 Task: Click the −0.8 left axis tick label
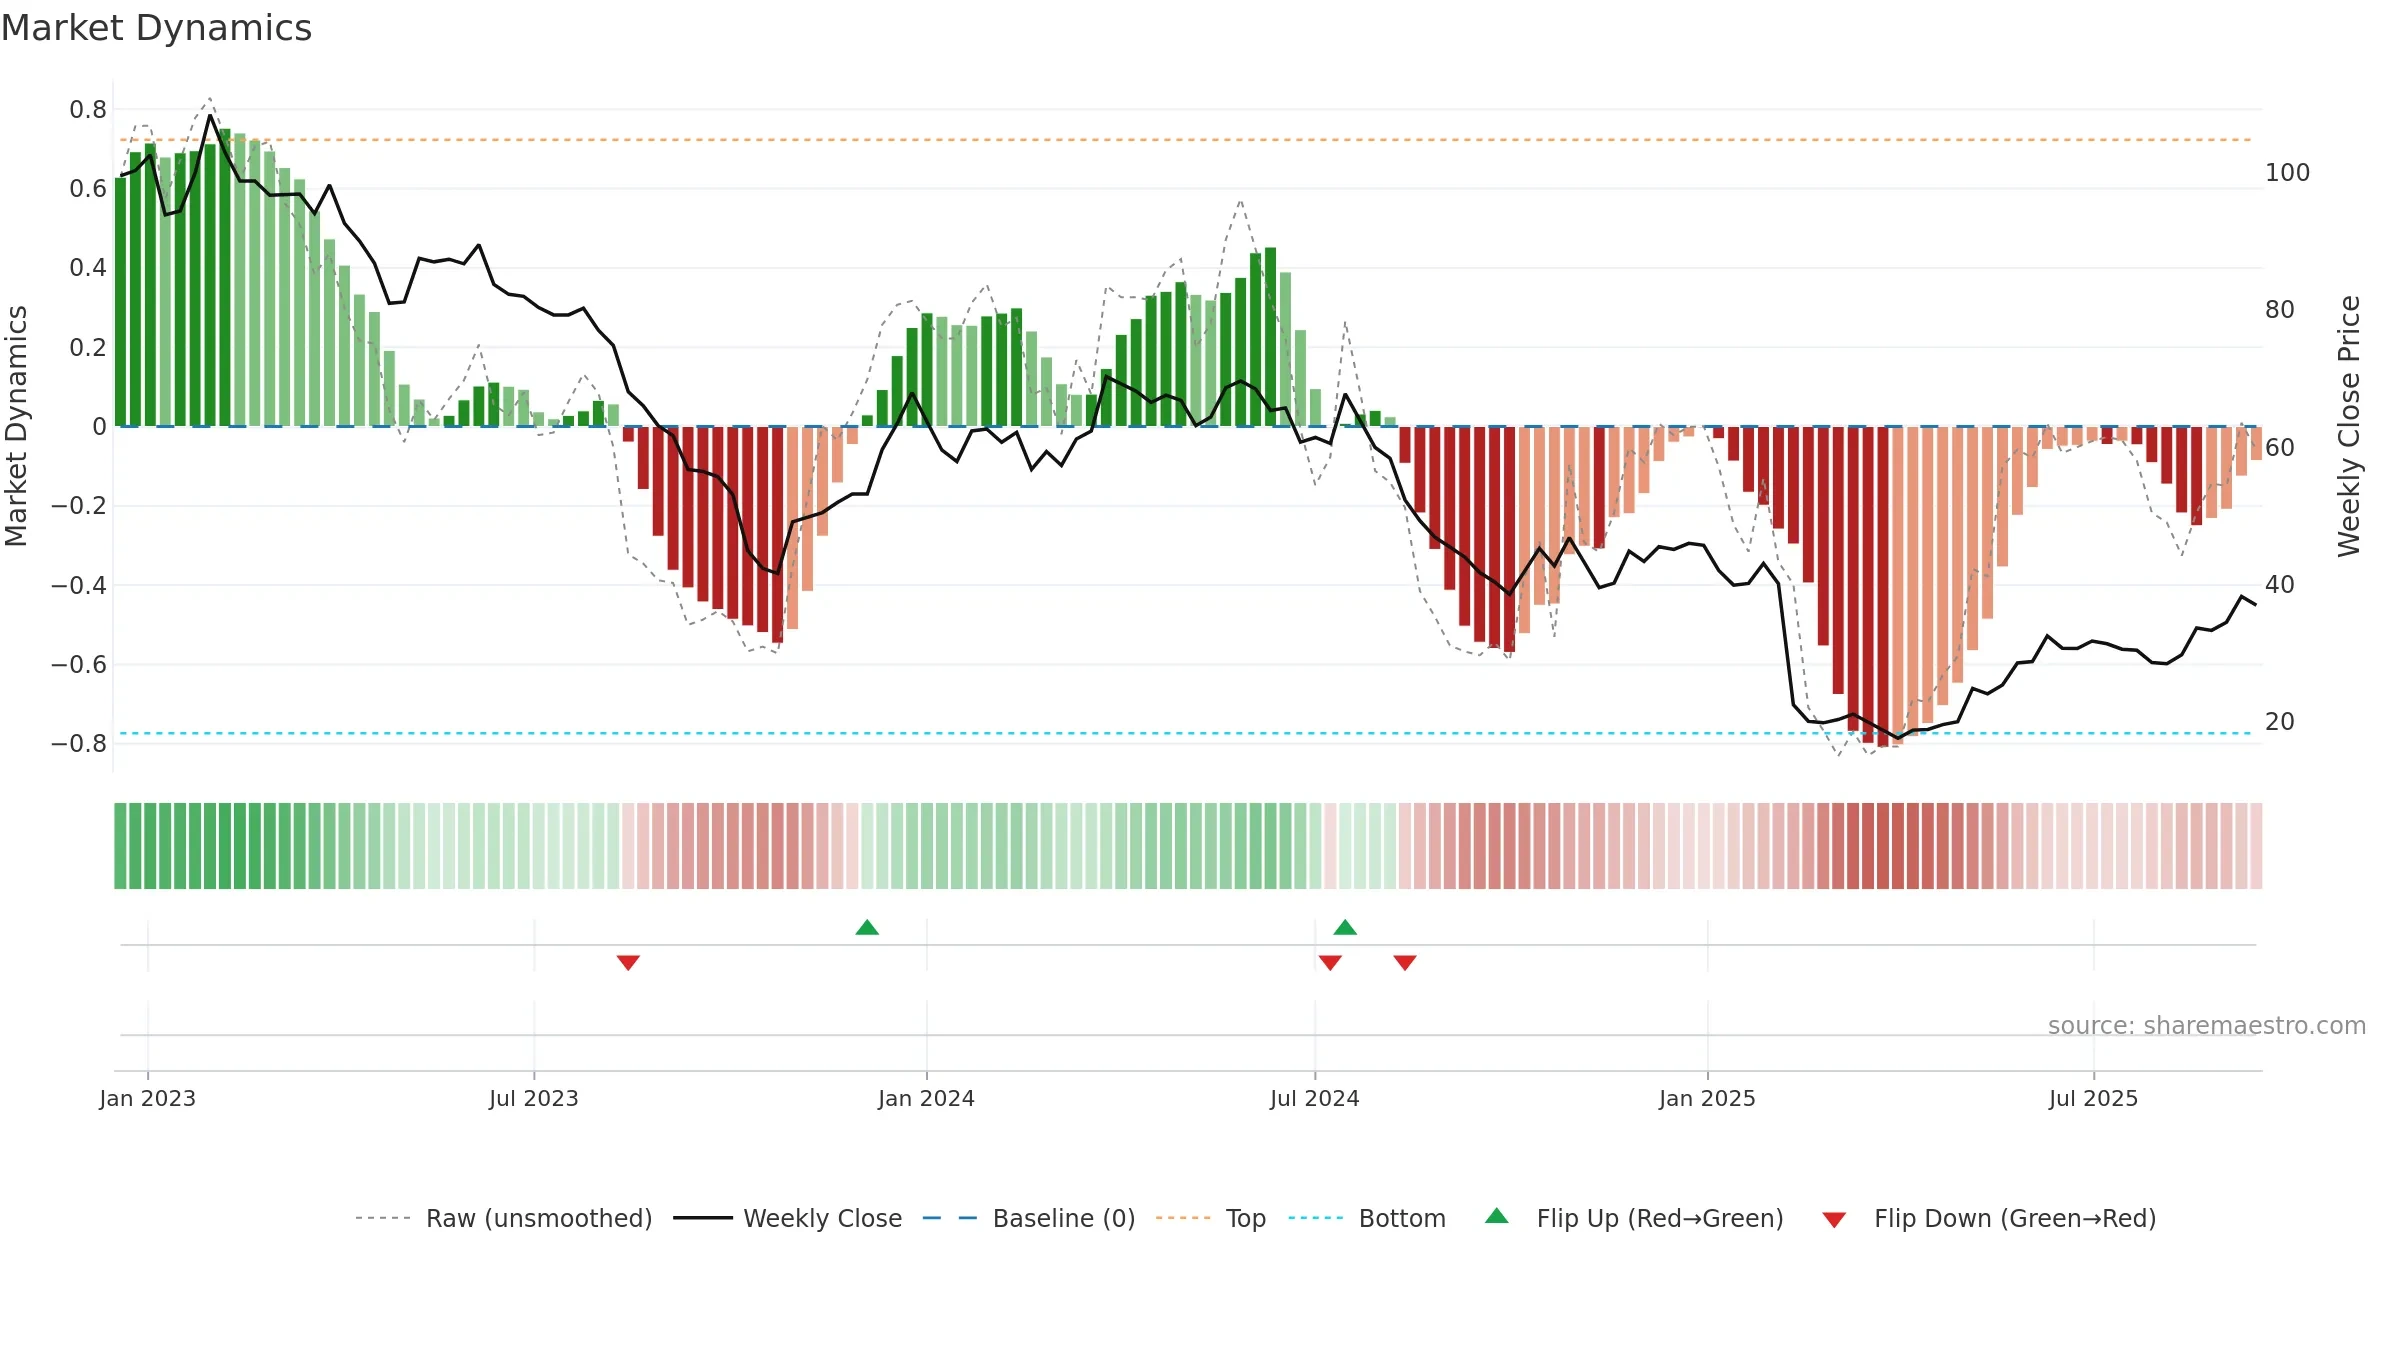[79, 743]
